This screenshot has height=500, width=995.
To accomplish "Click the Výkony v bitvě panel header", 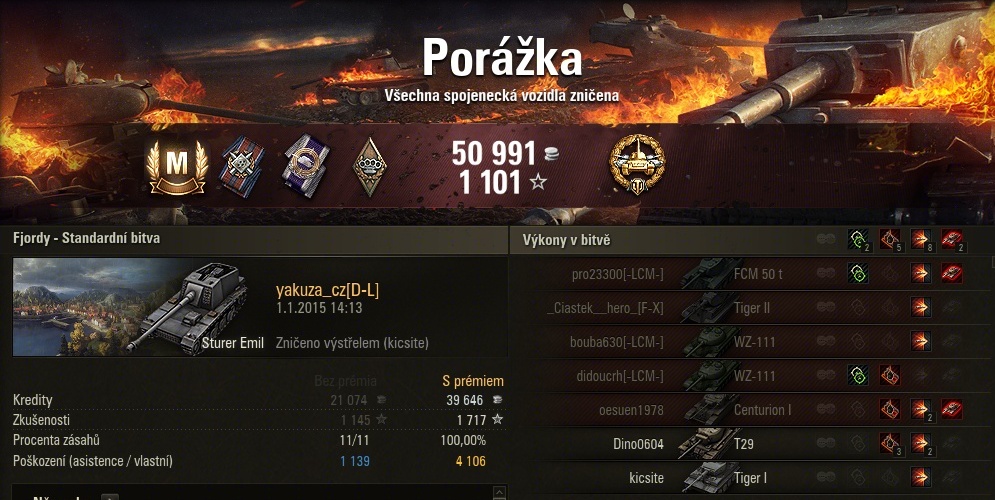I will 567,240.
